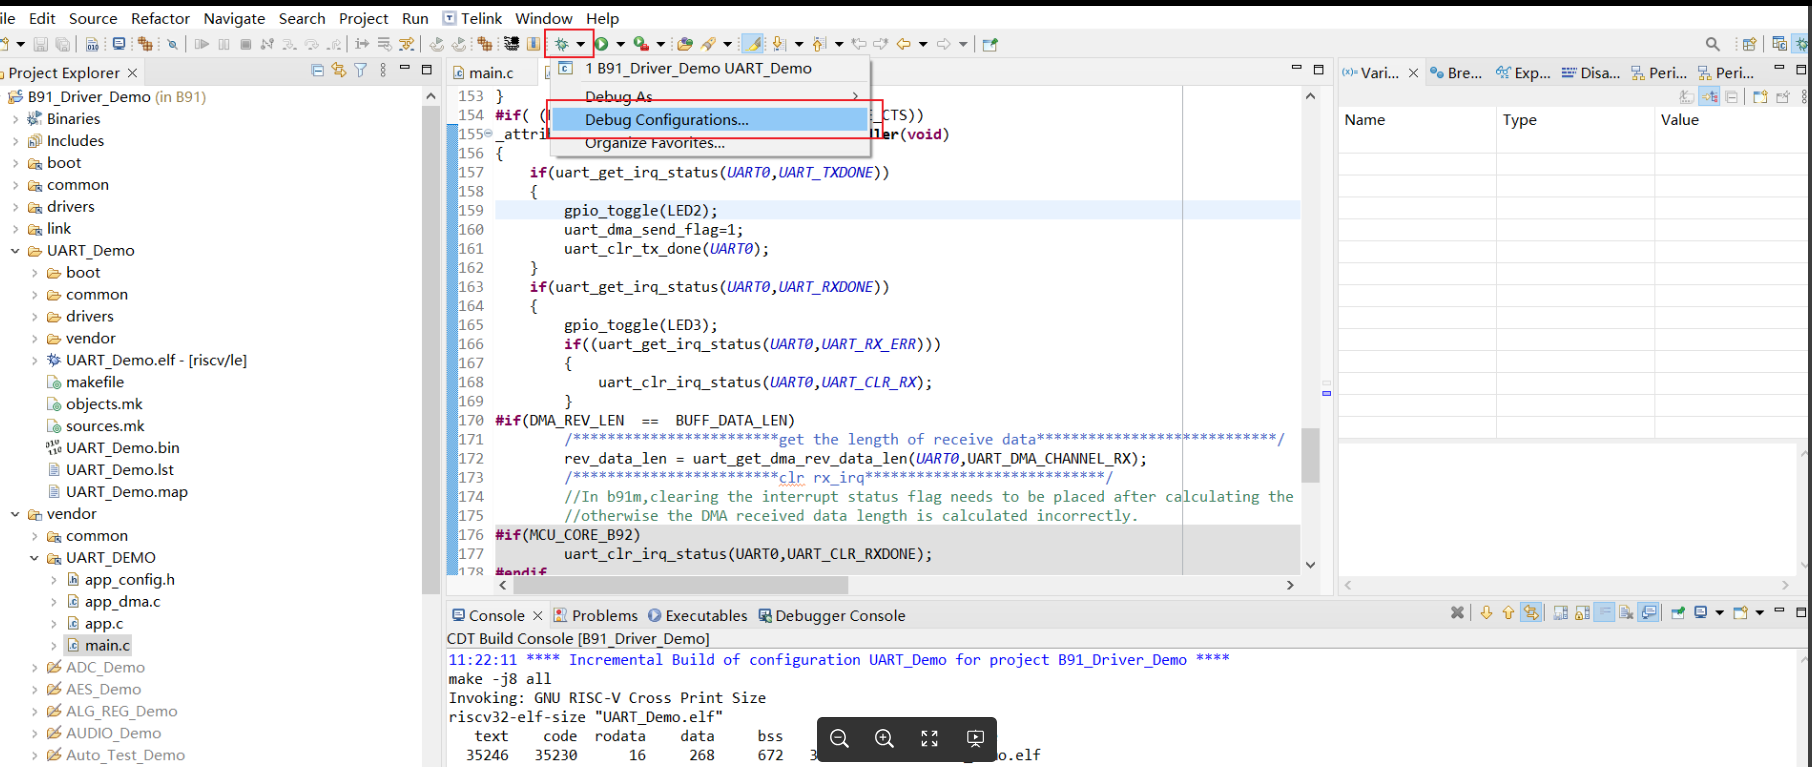Switch to the Executables tab
Image resolution: width=1812 pixels, height=767 pixels.
point(697,616)
